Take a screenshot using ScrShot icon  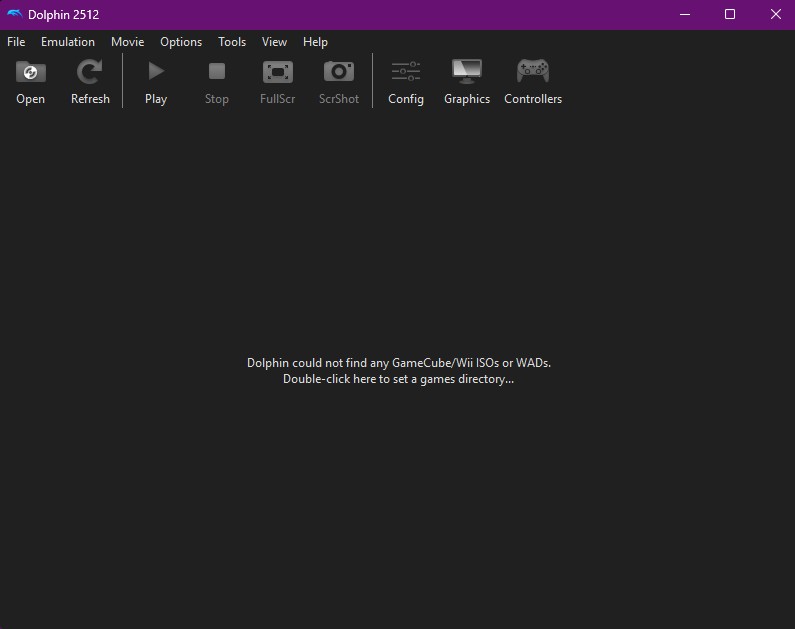point(339,73)
